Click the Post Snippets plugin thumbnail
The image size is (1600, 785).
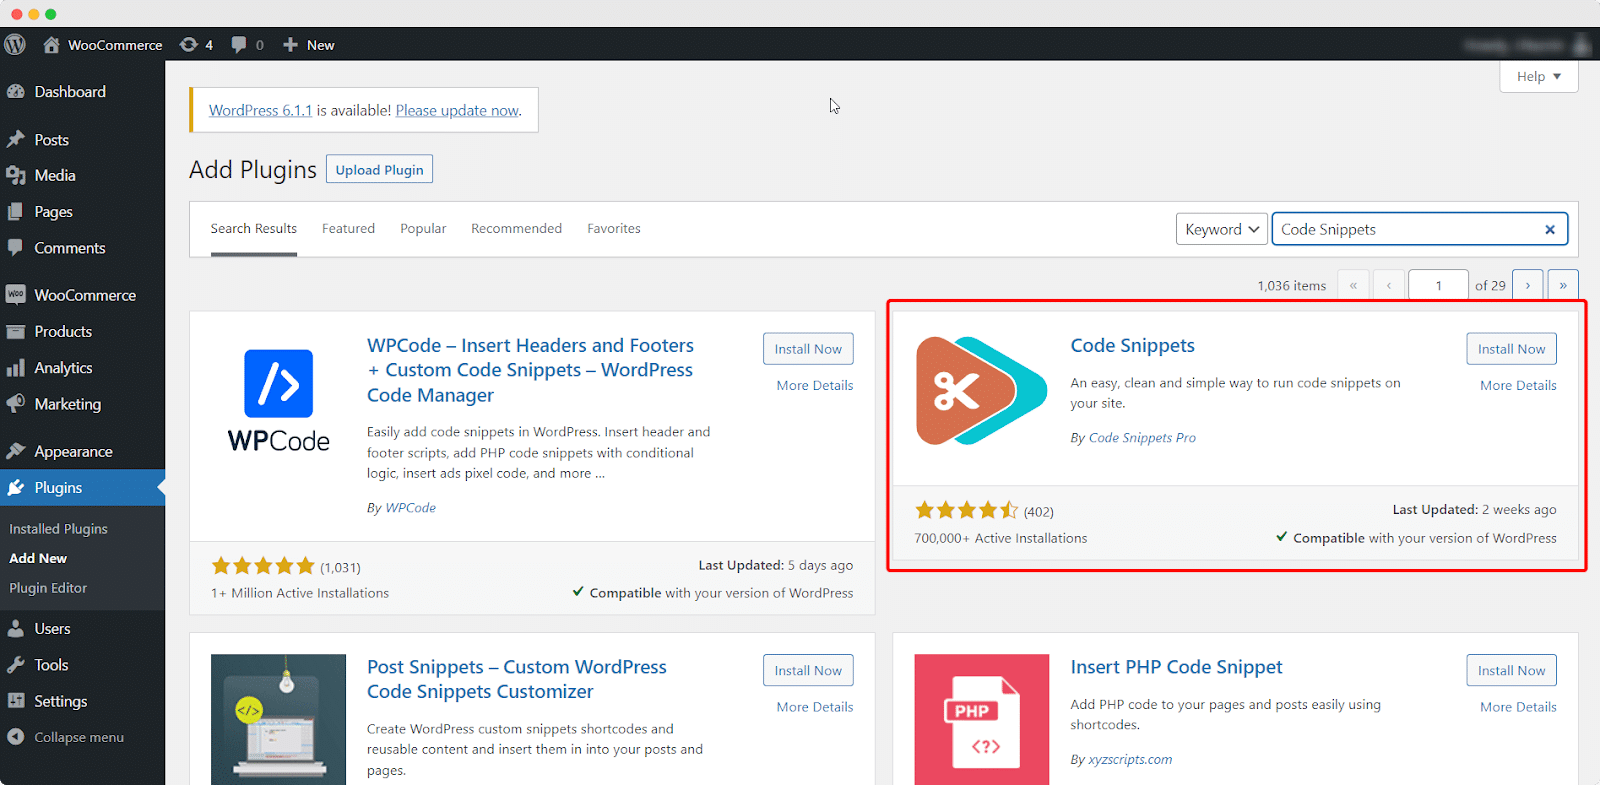tap(278, 719)
